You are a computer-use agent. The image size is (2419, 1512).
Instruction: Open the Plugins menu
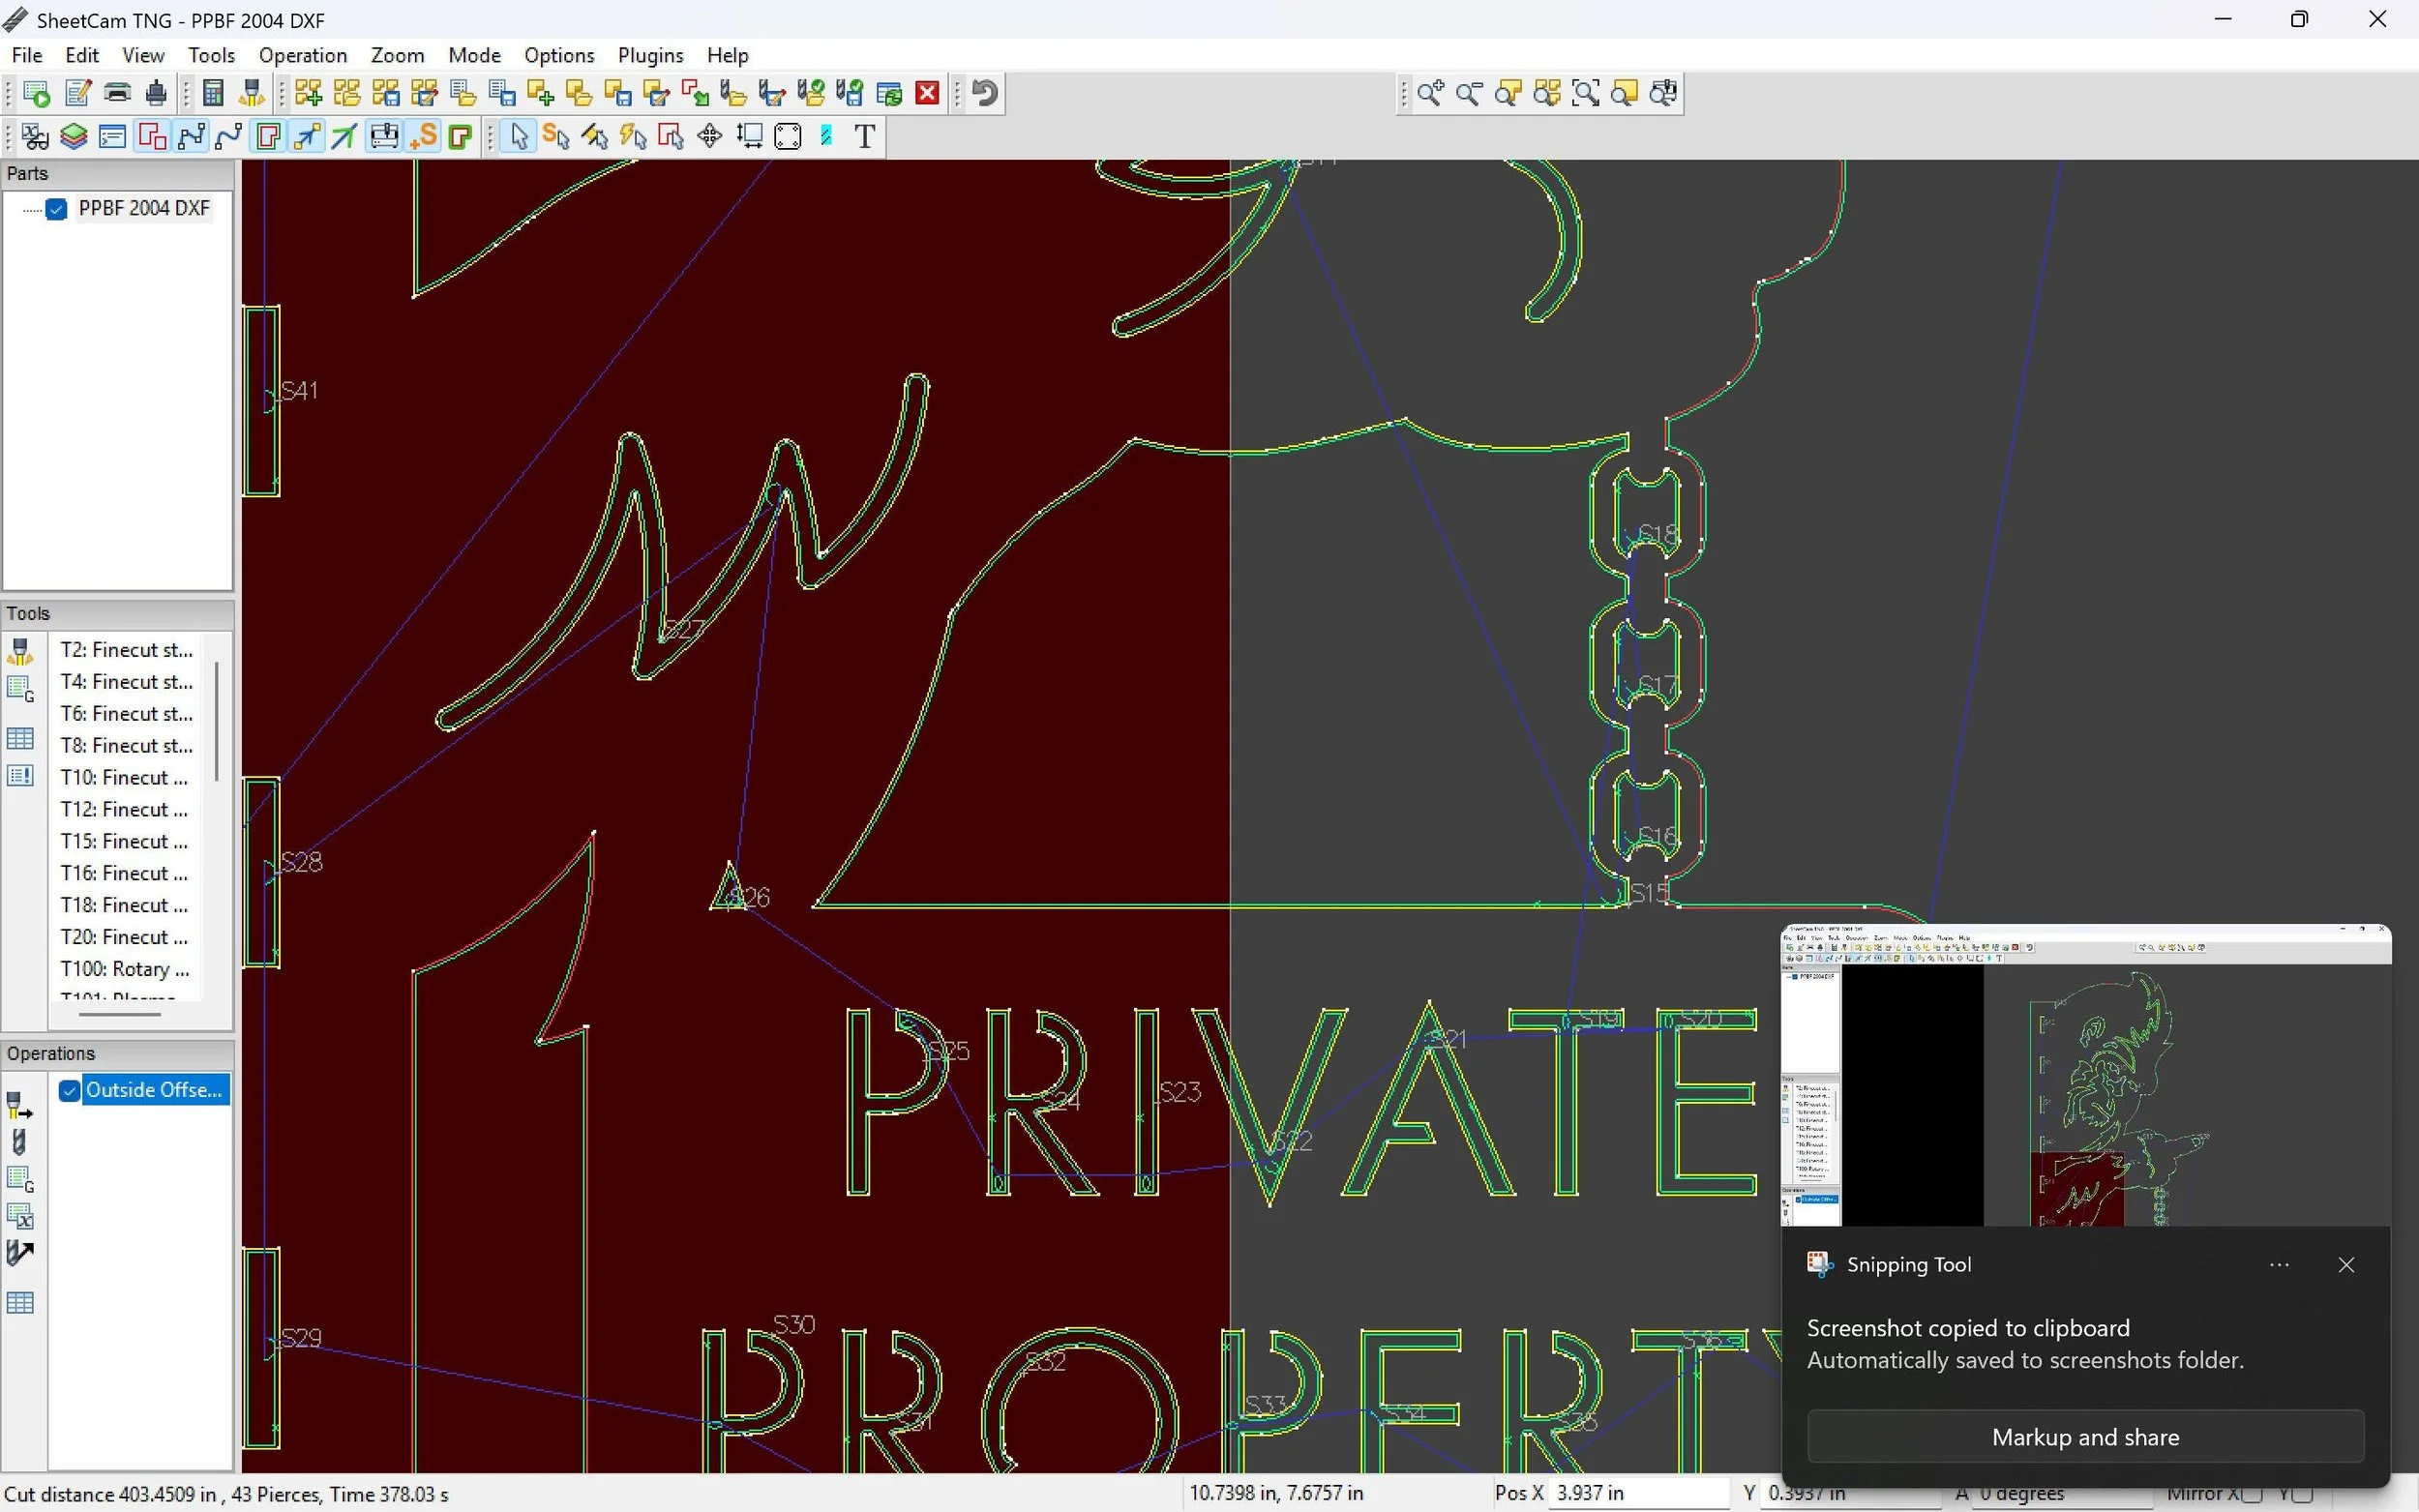click(650, 55)
